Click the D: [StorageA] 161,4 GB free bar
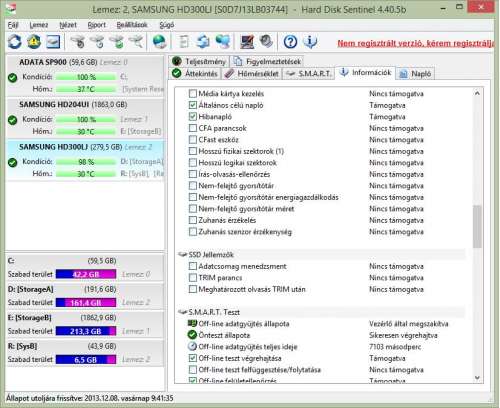 [x=86, y=302]
